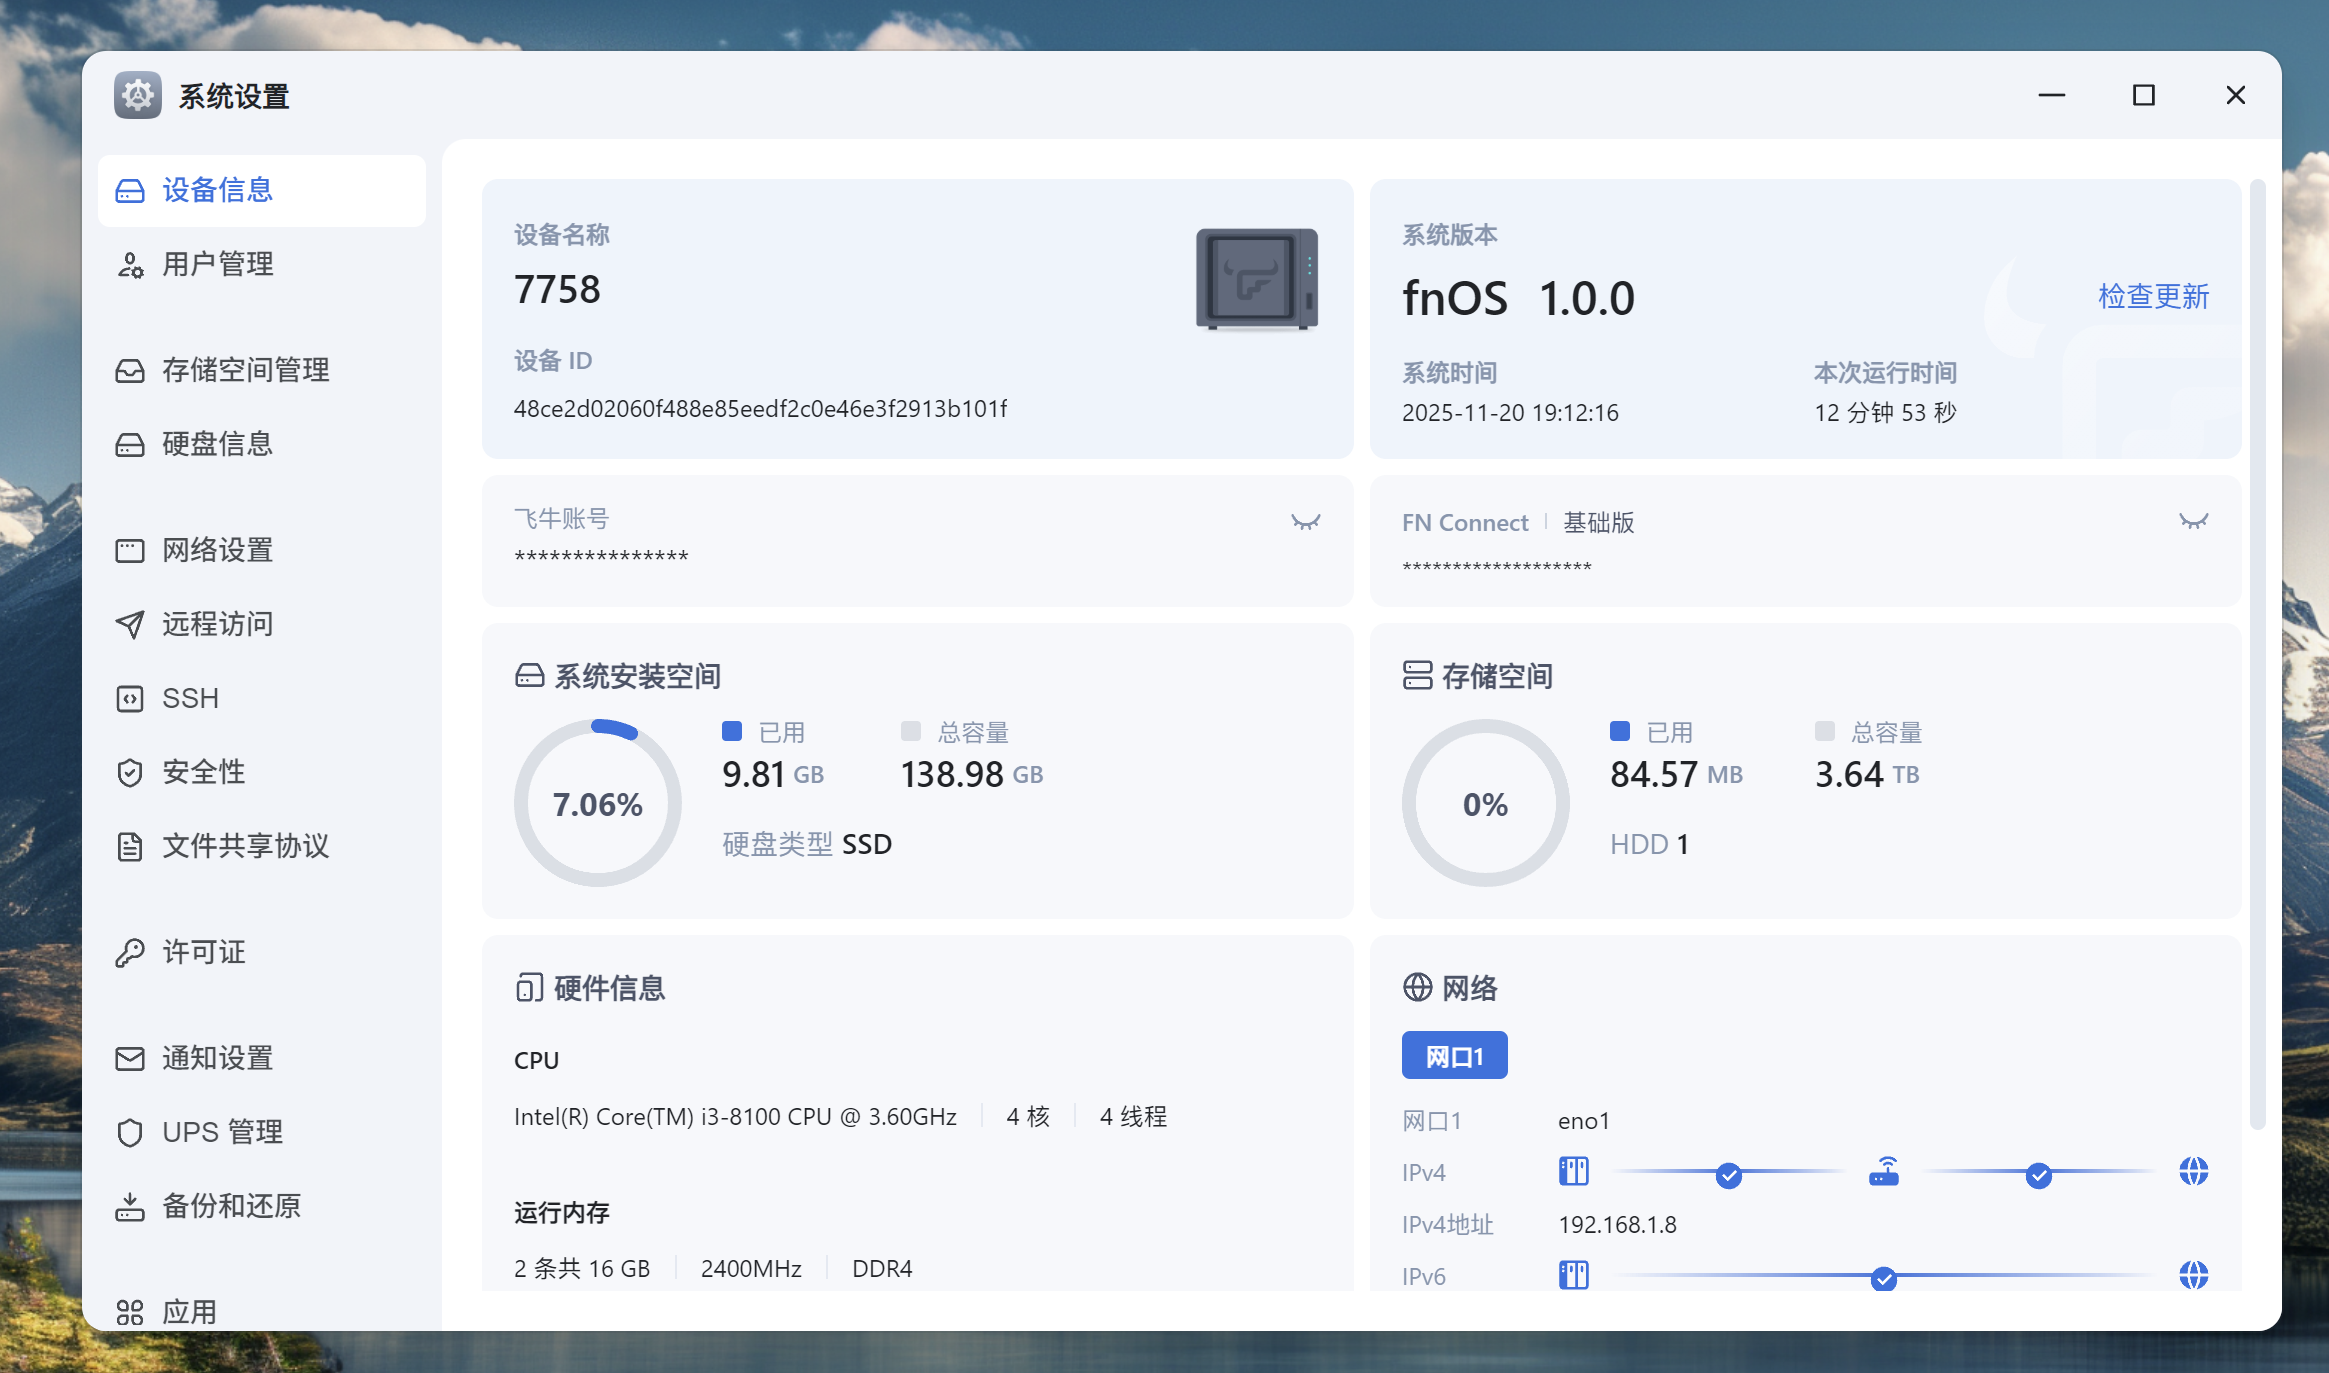Click the IPv6 connection check marker
Screen dimensions: 2329x1373
[1883, 1278]
